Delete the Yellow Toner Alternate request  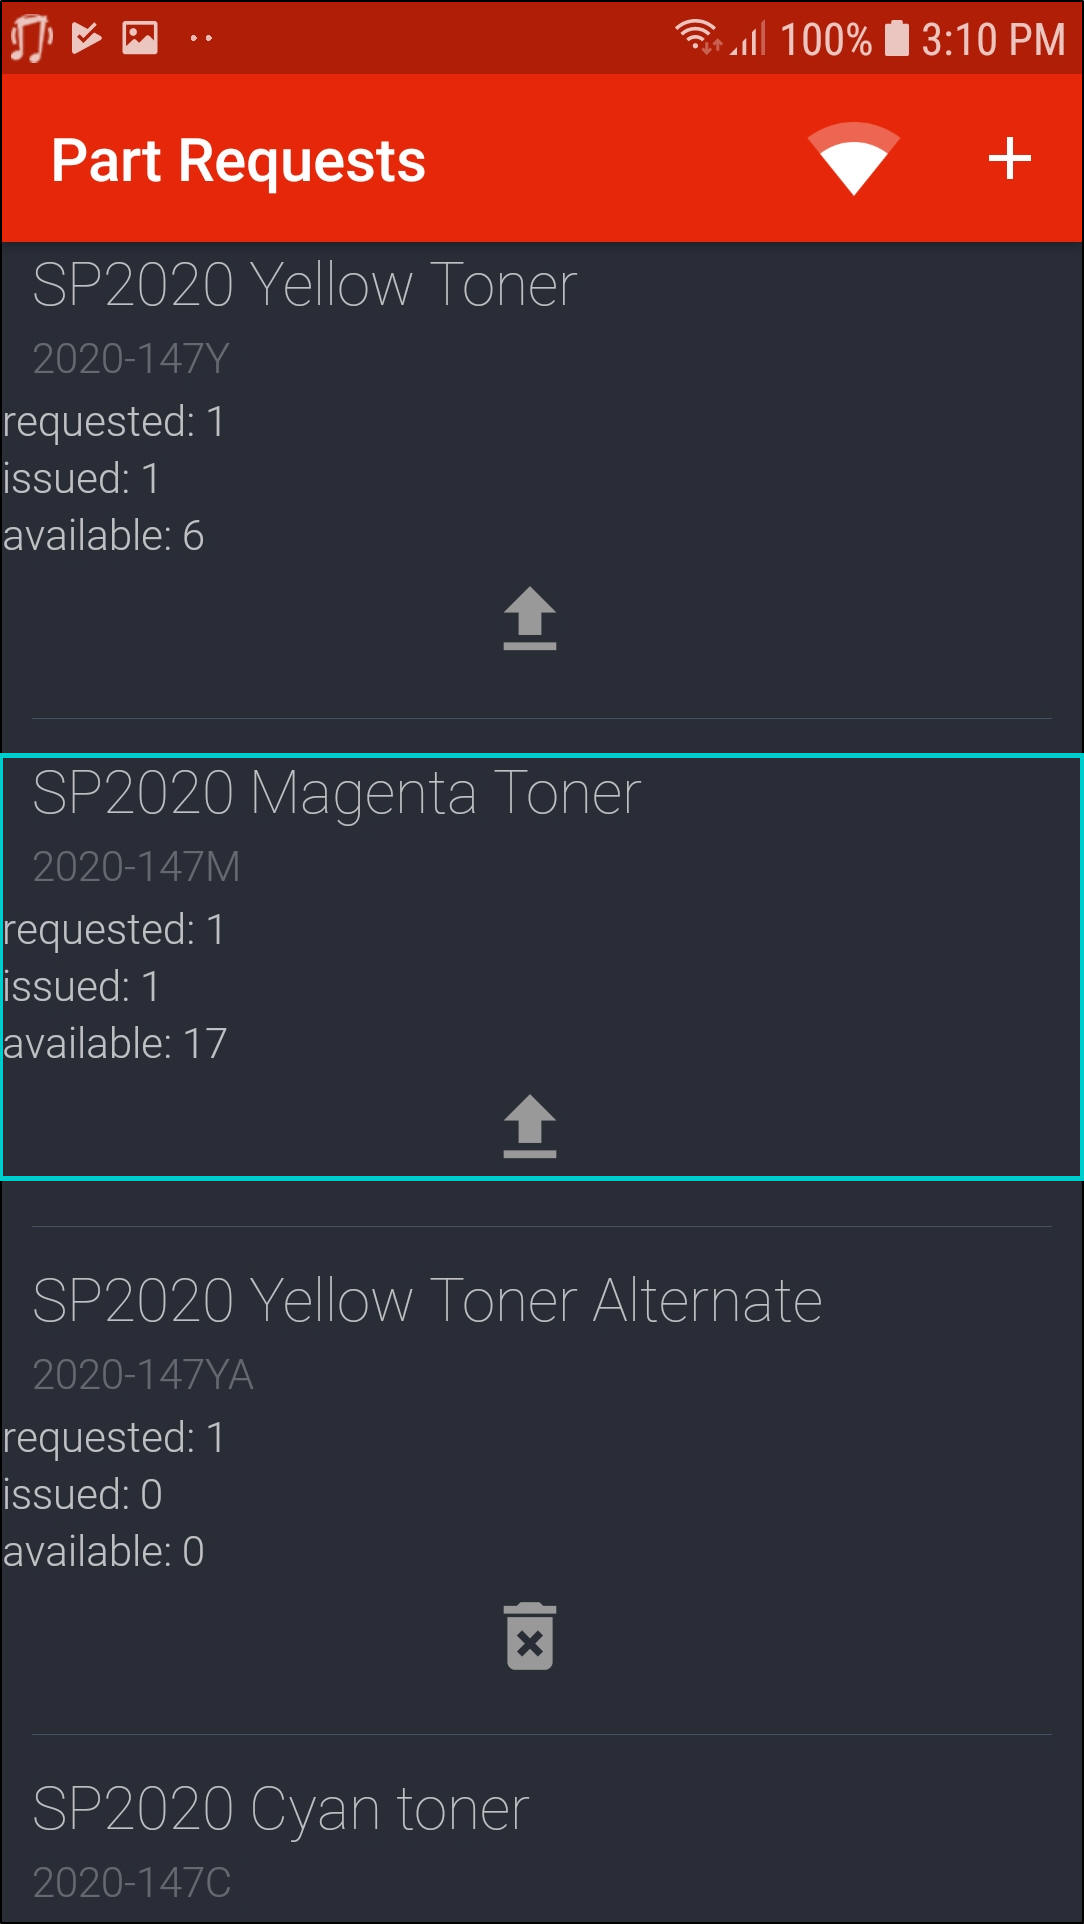(x=530, y=1636)
